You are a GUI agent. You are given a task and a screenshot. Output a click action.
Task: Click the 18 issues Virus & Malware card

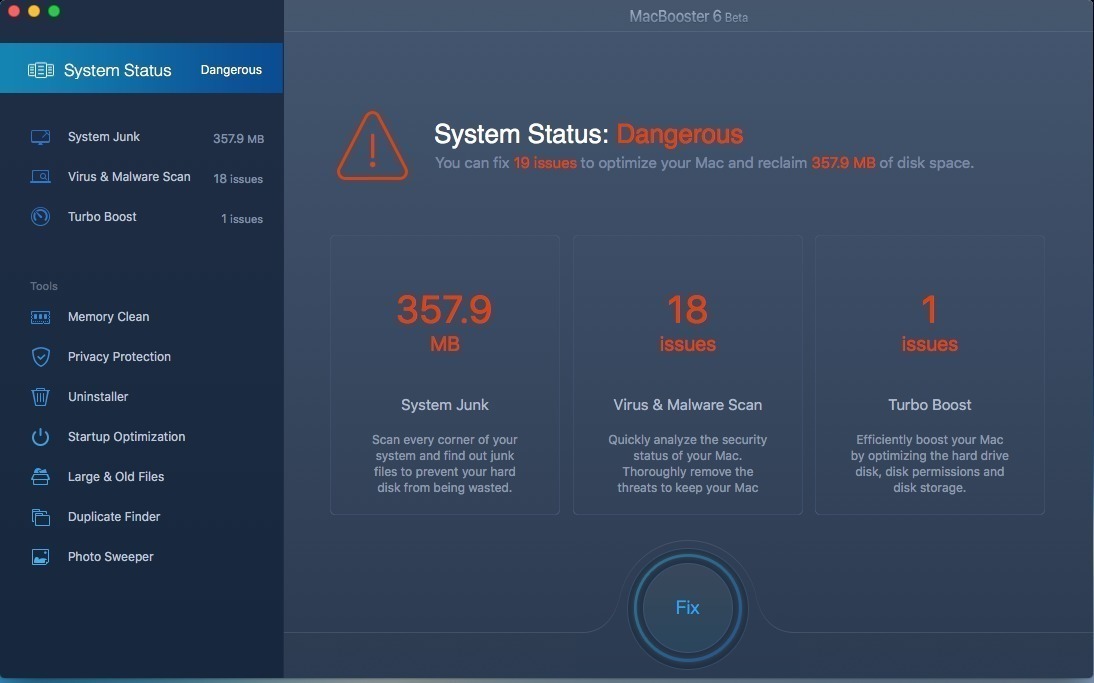[687, 375]
